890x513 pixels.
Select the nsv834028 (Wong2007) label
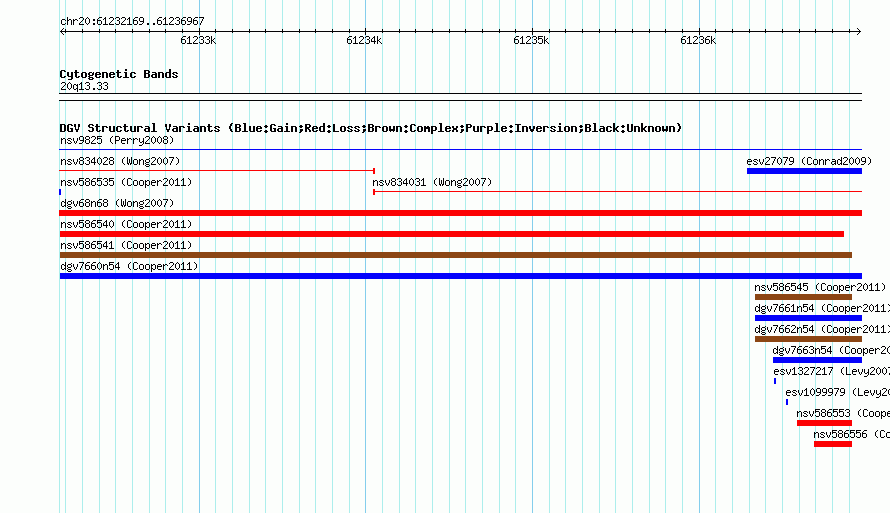pyautogui.click(x=120, y=161)
